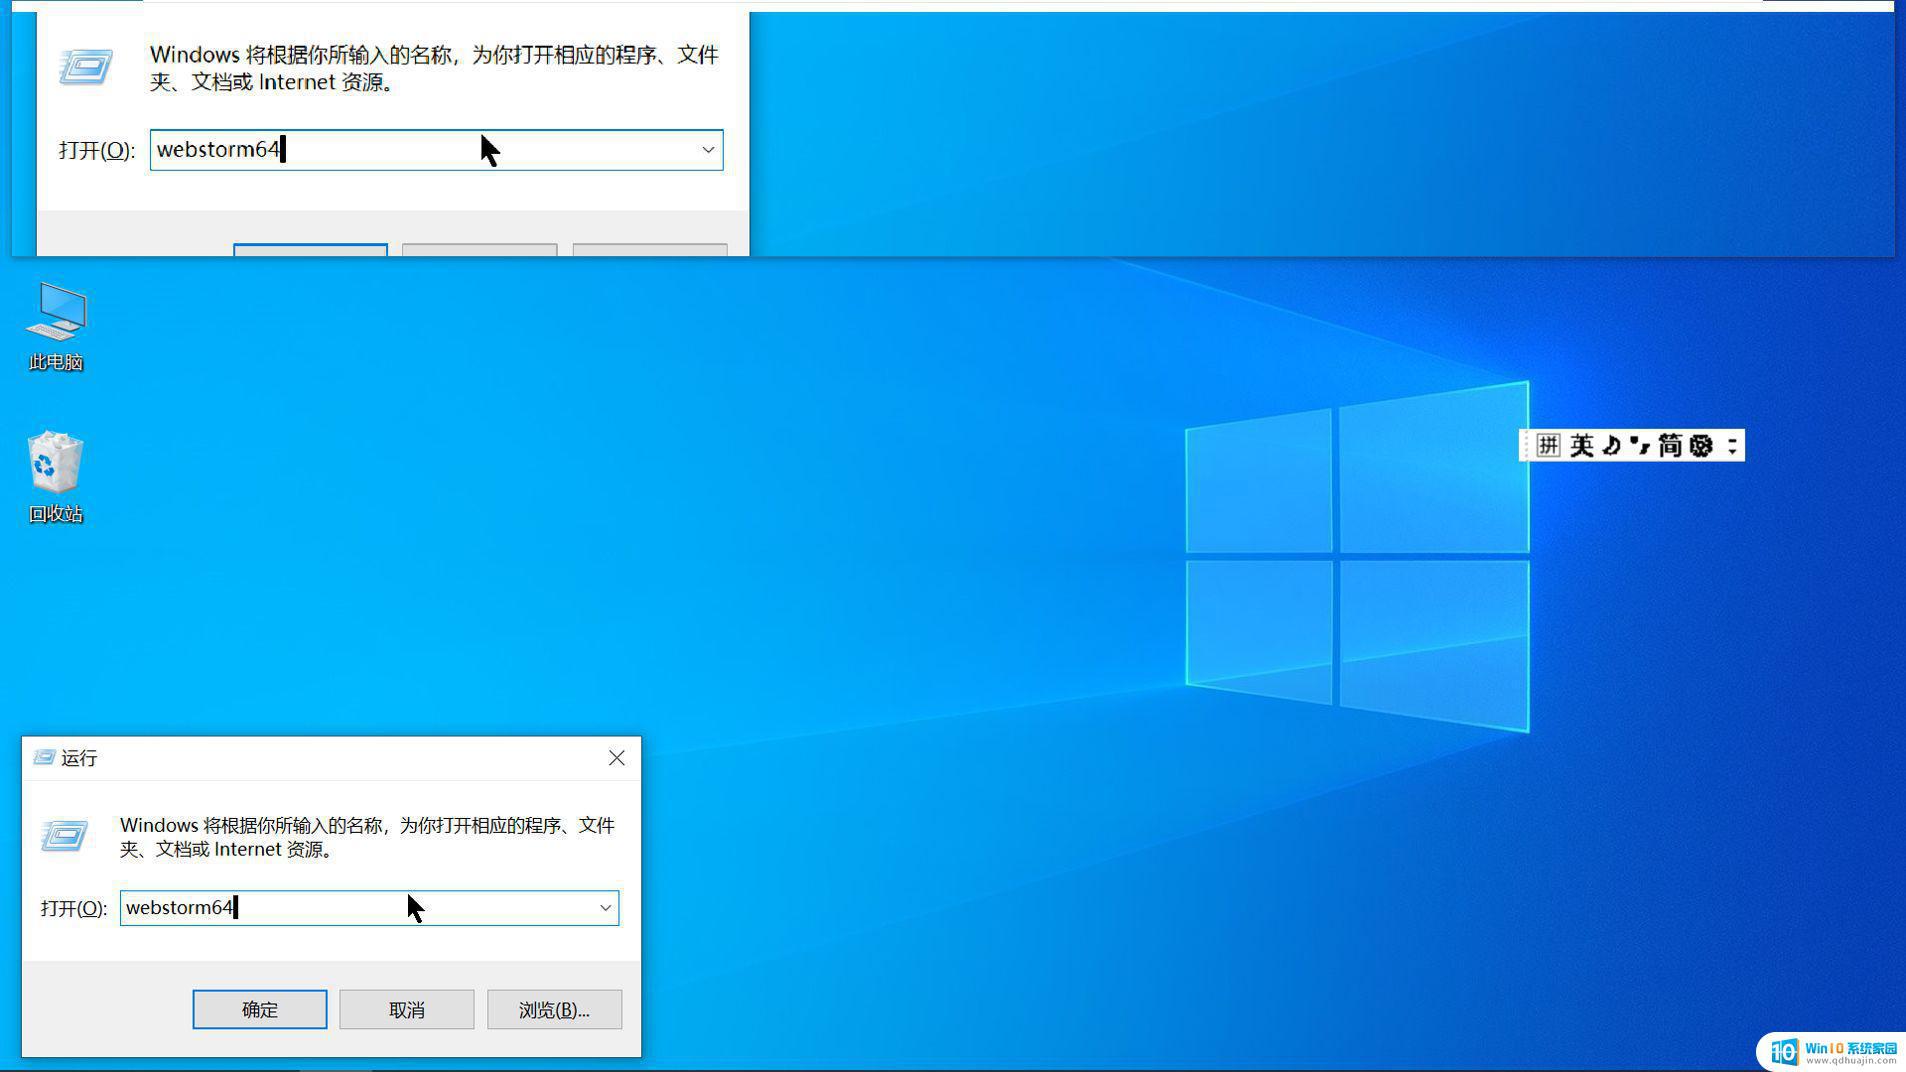Close the 运行 dialog
Image resolution: width=1906 pixels, height=1072 pixels.
coord(617,758)
